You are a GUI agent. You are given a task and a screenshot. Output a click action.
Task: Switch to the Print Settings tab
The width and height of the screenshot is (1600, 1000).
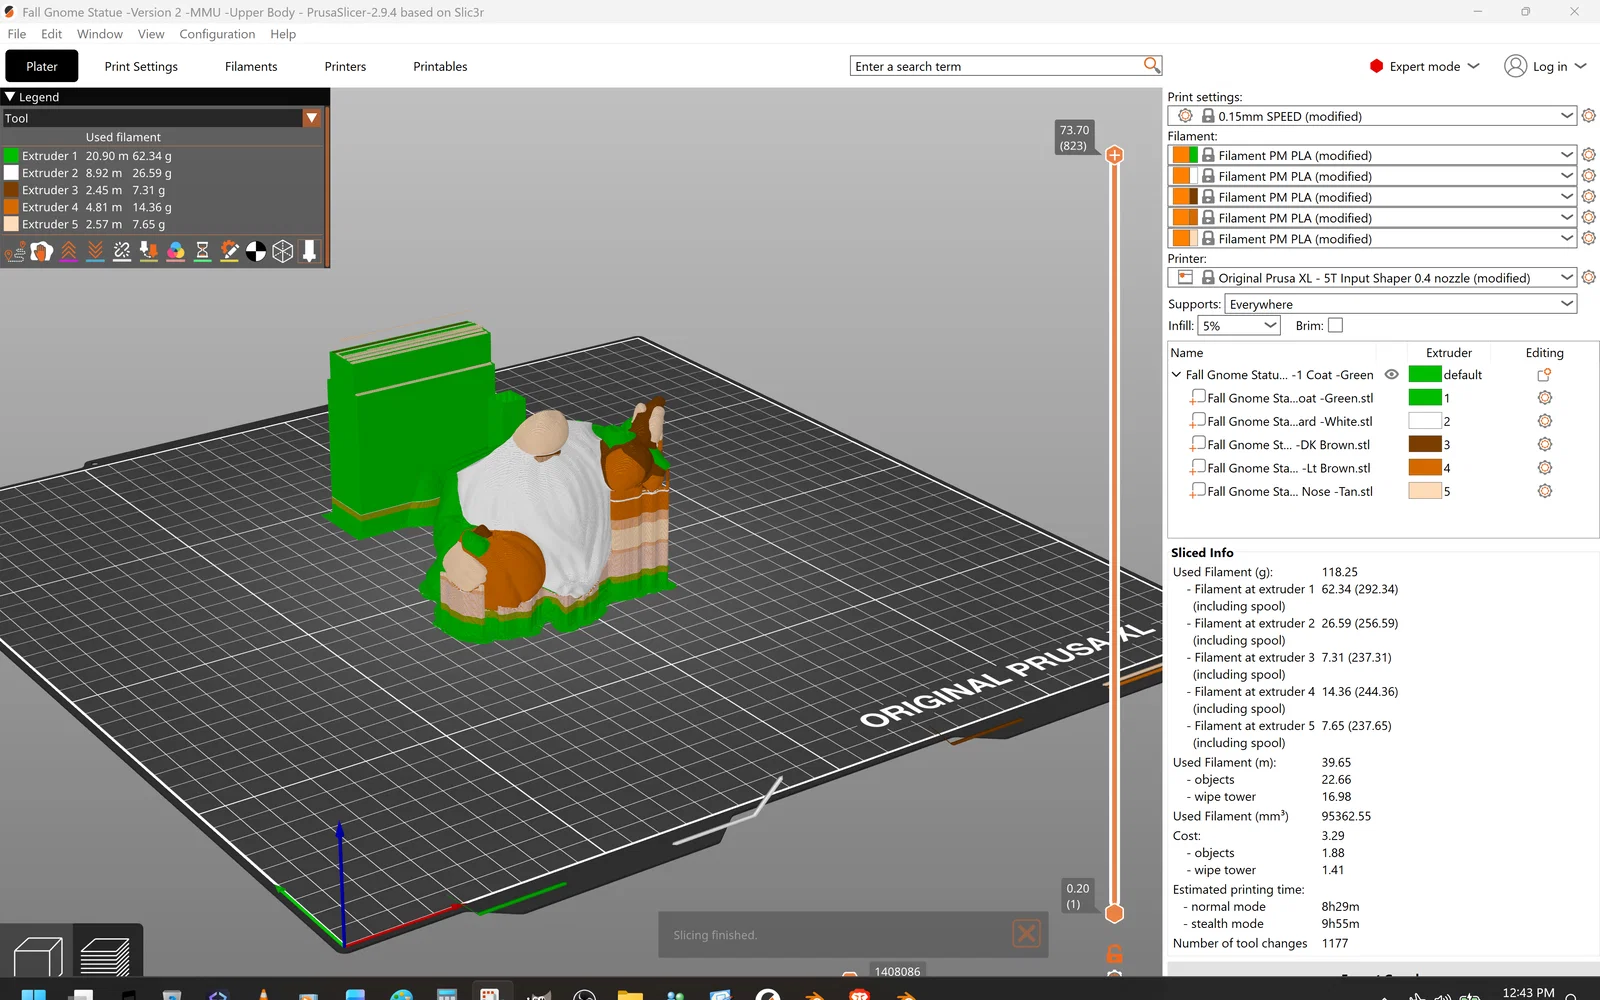click(141, 67)
